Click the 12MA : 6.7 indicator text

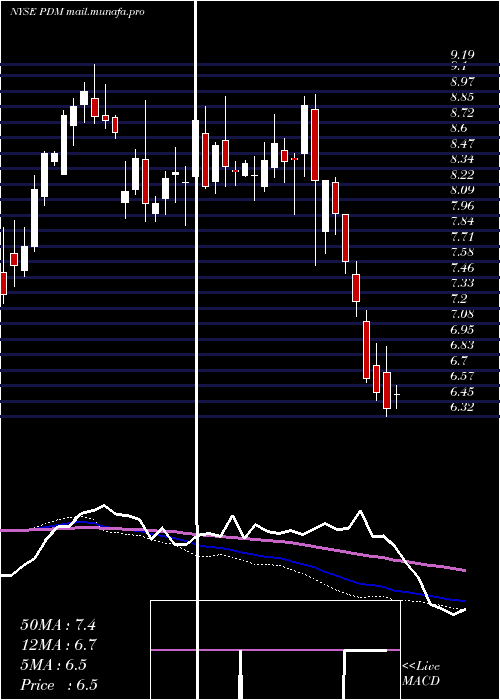click(x=58, y=645)
